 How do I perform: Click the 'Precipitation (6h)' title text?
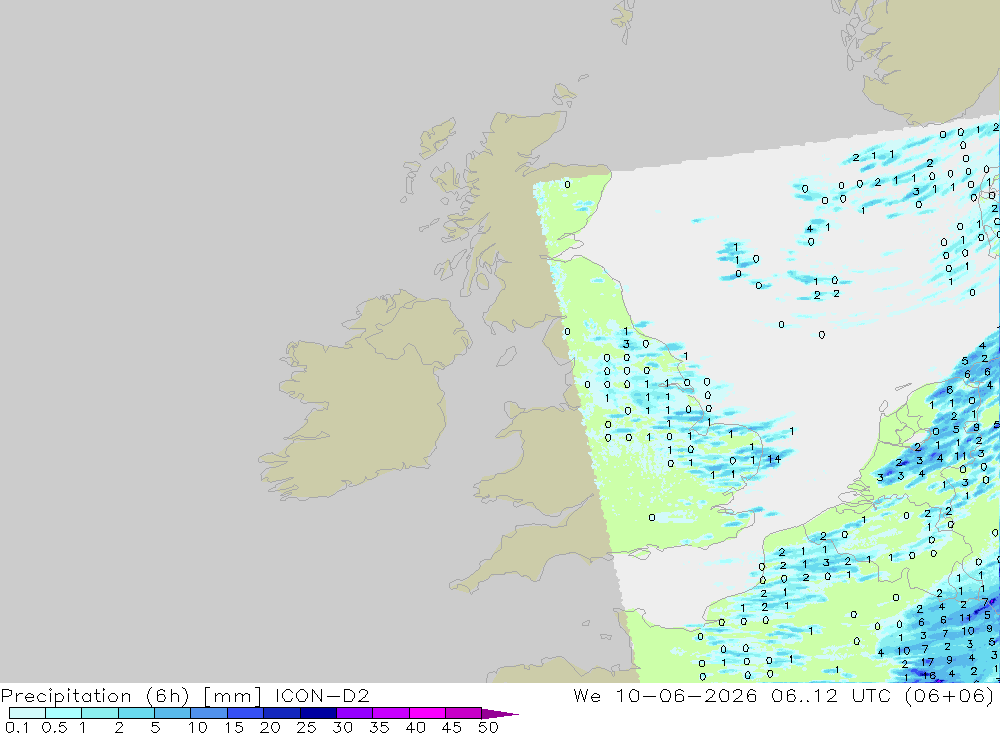point(95,696)
